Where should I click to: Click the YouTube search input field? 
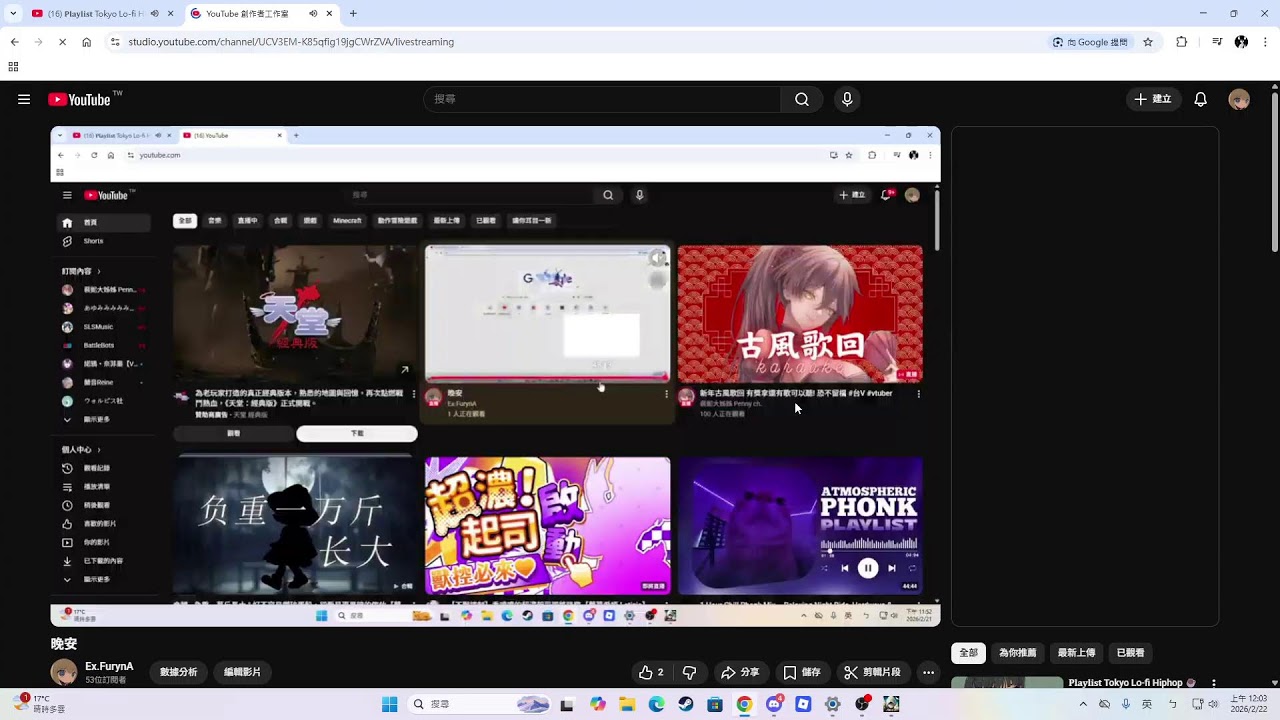point(602,99)
